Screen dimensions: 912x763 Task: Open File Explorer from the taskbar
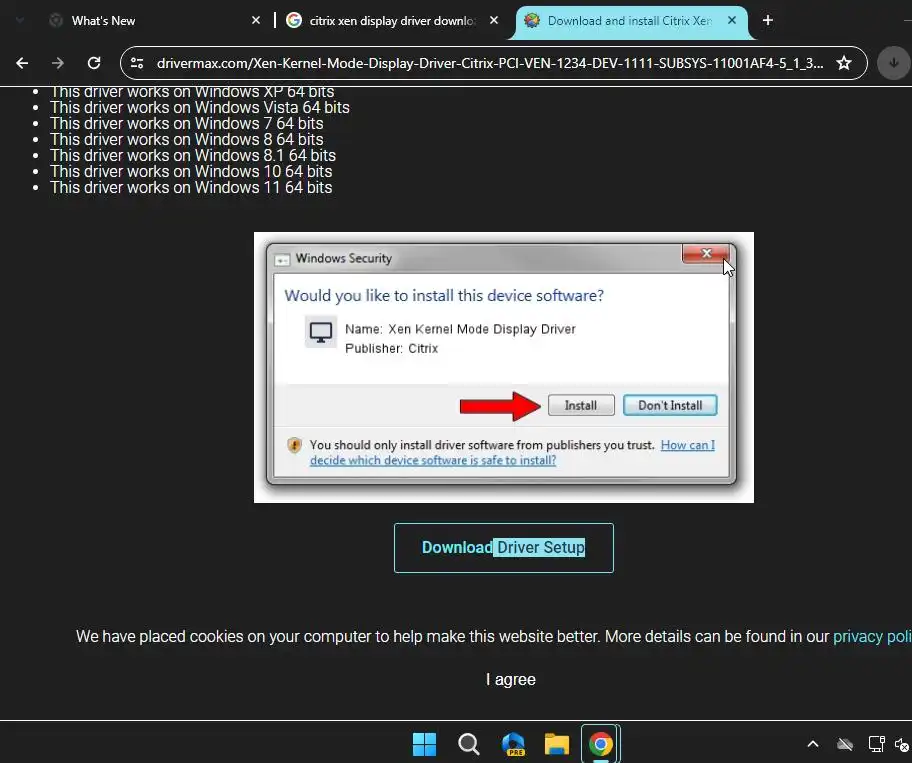tap(557, 744)
